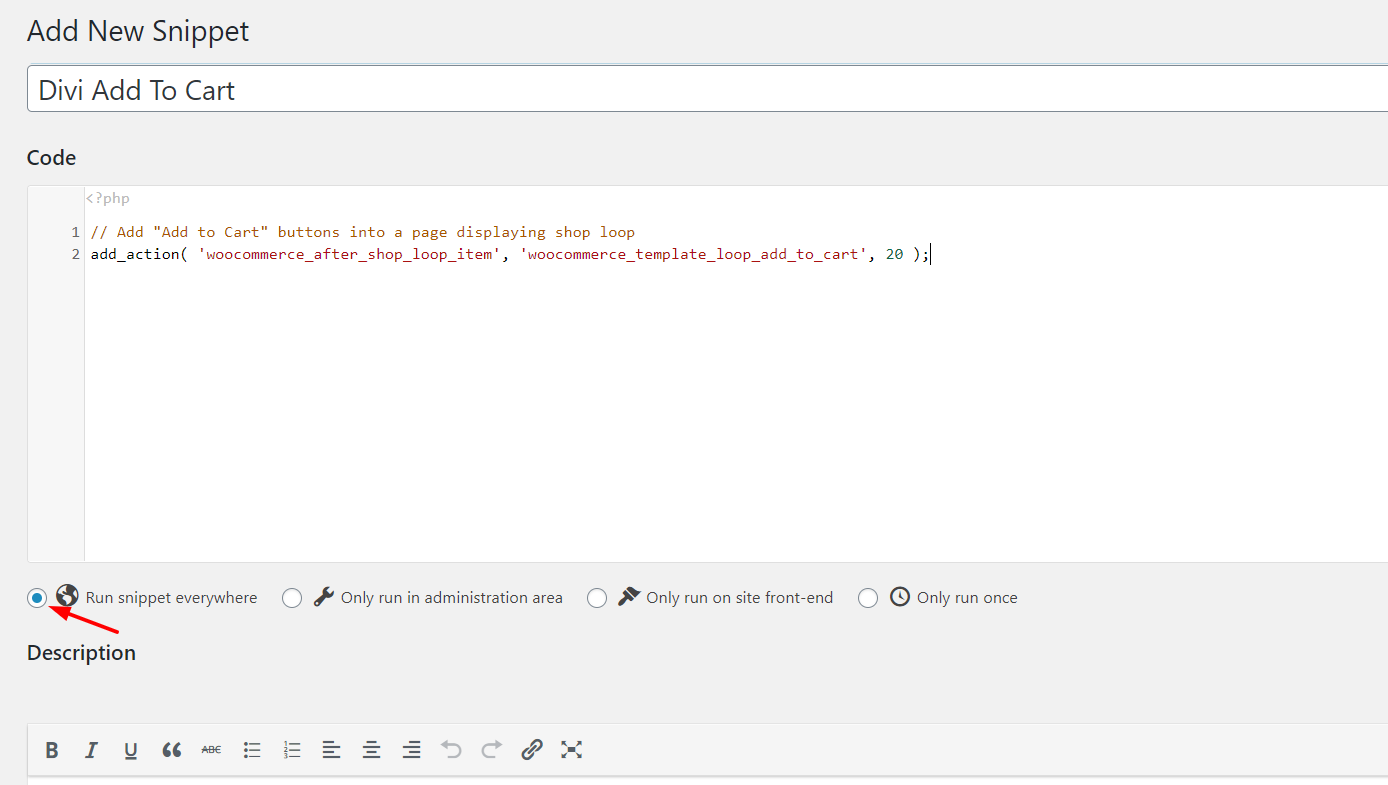The width and height of the screenshot is (1388, 785).
Task: Click line number 2 in code gutter
Action: [75, 254]
